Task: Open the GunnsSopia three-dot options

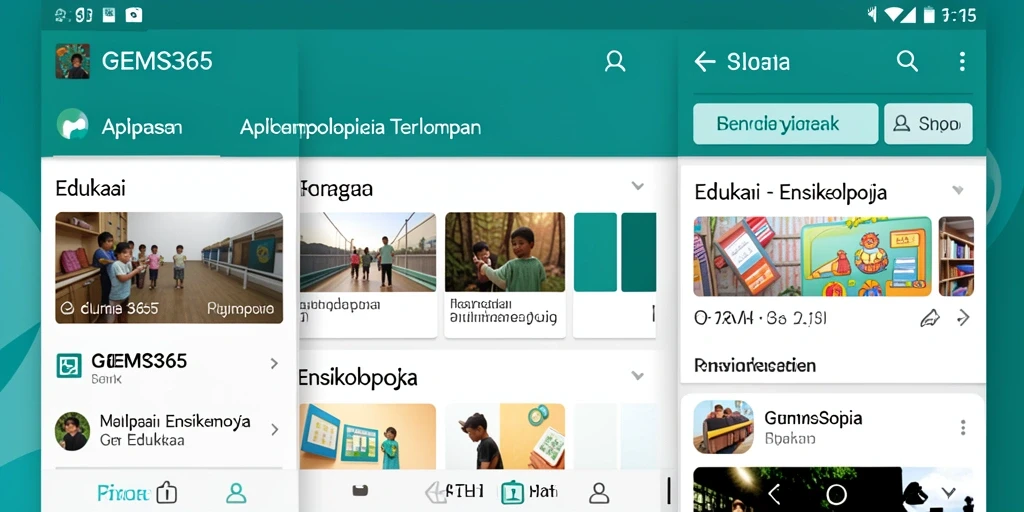Action: pyautogui.click(x=963, y=428)
